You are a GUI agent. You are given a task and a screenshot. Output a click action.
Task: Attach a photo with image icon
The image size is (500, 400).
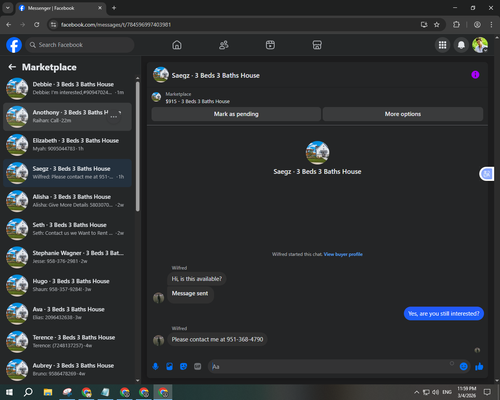pyautogui.click(x=169, y=367)
